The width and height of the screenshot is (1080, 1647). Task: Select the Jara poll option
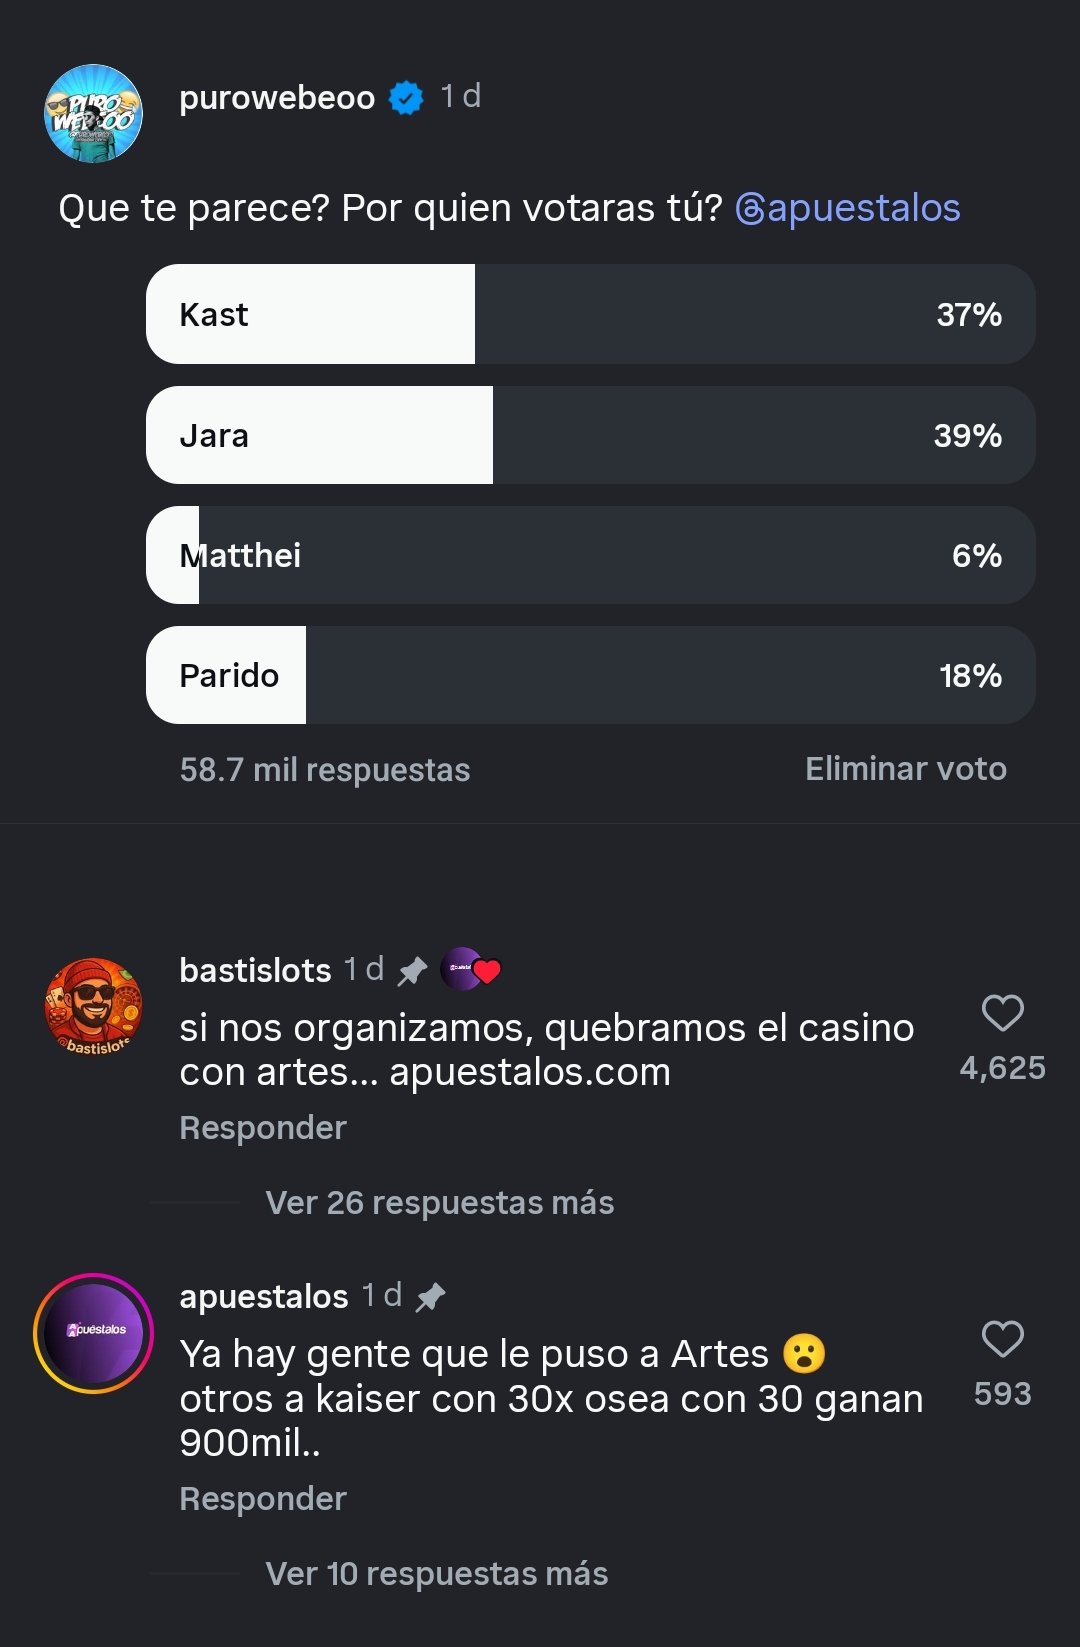click(x=590, y=435)
